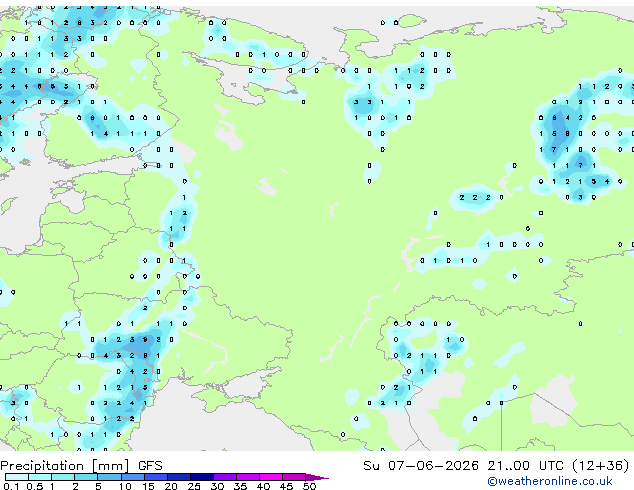Select the 45–50 mm legend swatch

294,477
